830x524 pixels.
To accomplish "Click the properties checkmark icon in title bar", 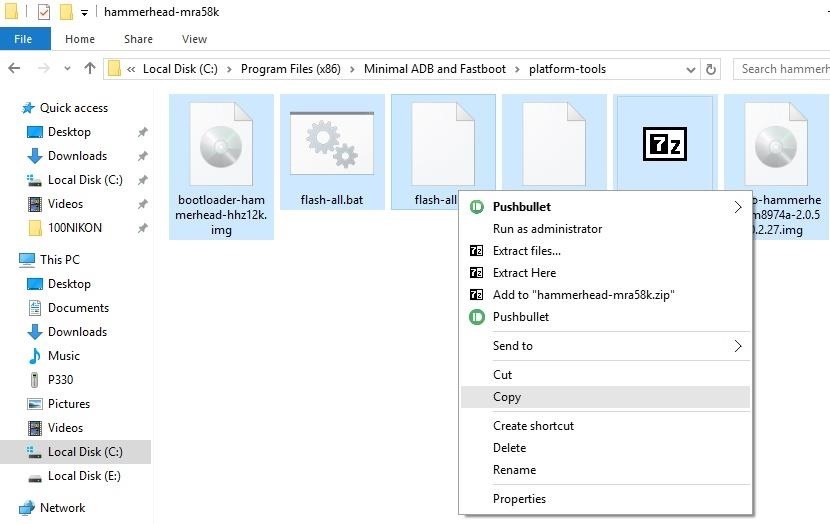I will pos(44,12).
